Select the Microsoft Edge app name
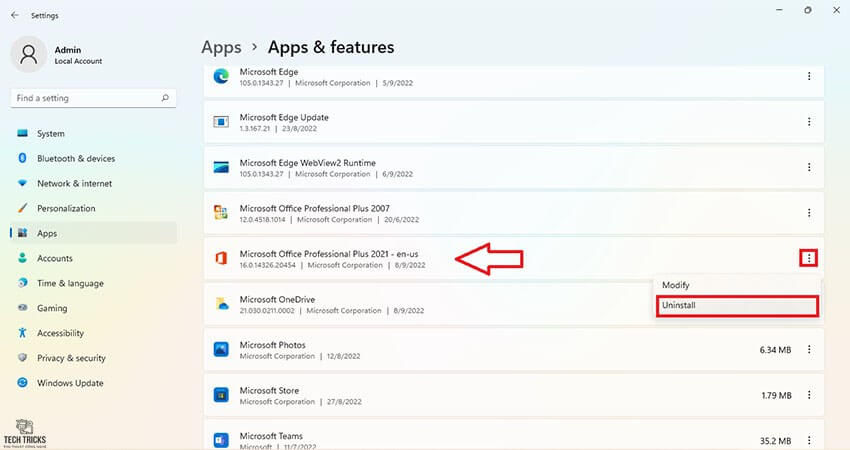Image resolution: width=850 pixels, height=450 pixels. point(269,72)
